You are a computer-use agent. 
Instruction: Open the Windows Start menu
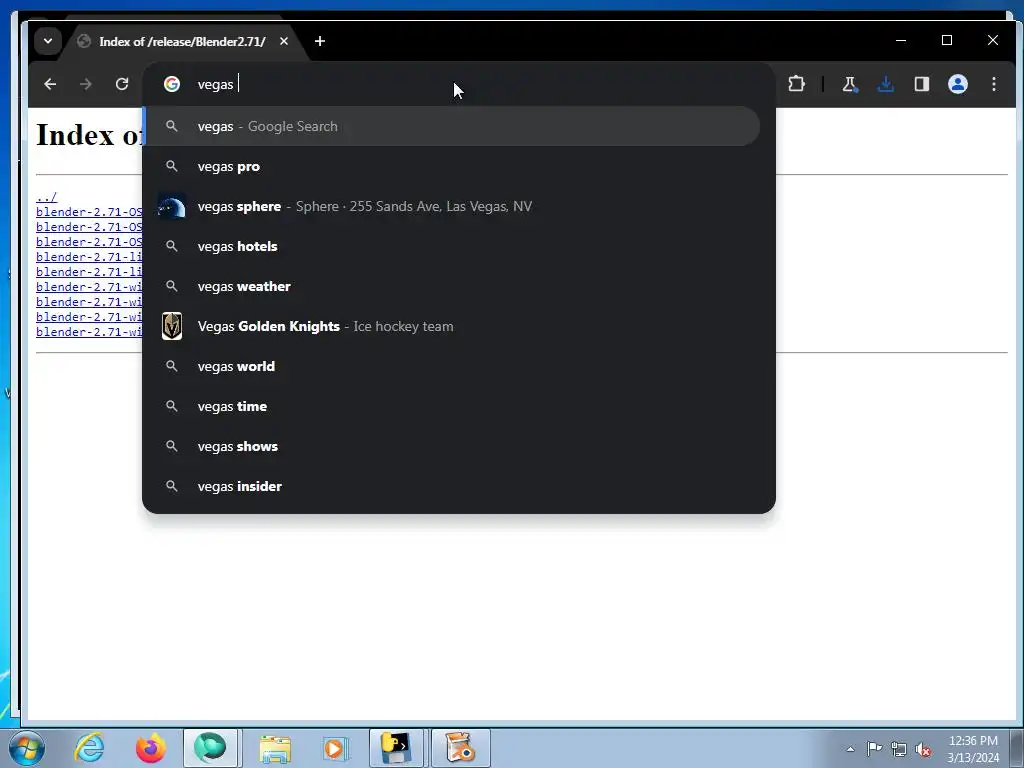(27, 748)
